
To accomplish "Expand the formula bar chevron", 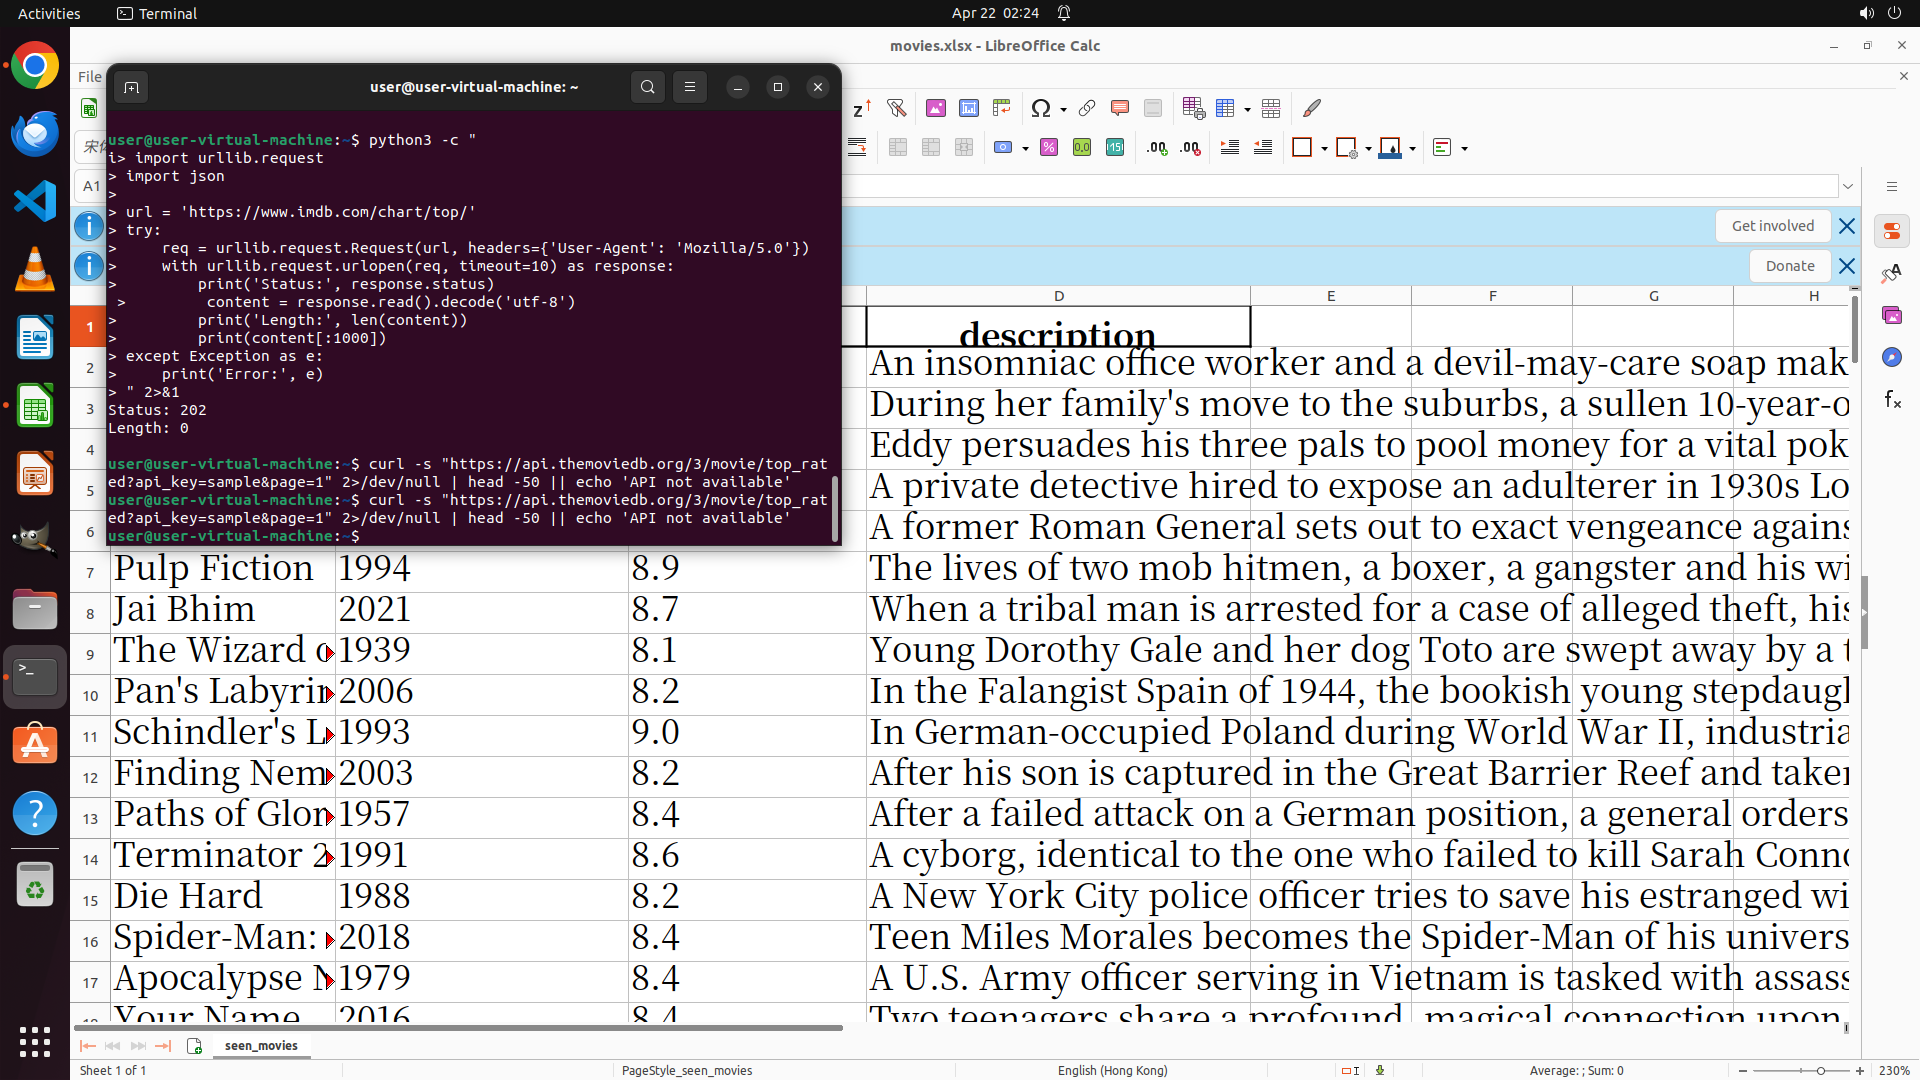I will click(1848, 186).
